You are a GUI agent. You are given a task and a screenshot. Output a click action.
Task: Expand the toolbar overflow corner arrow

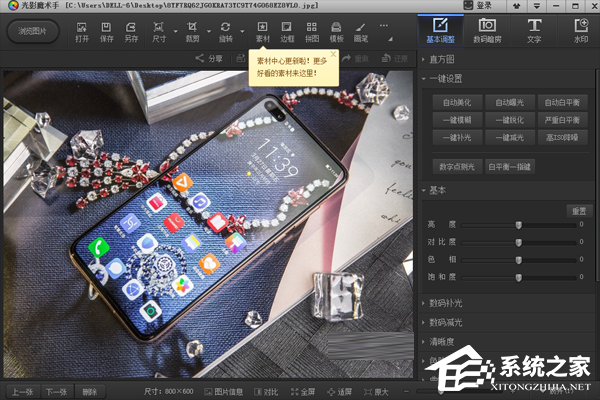(x=390, y=39)
